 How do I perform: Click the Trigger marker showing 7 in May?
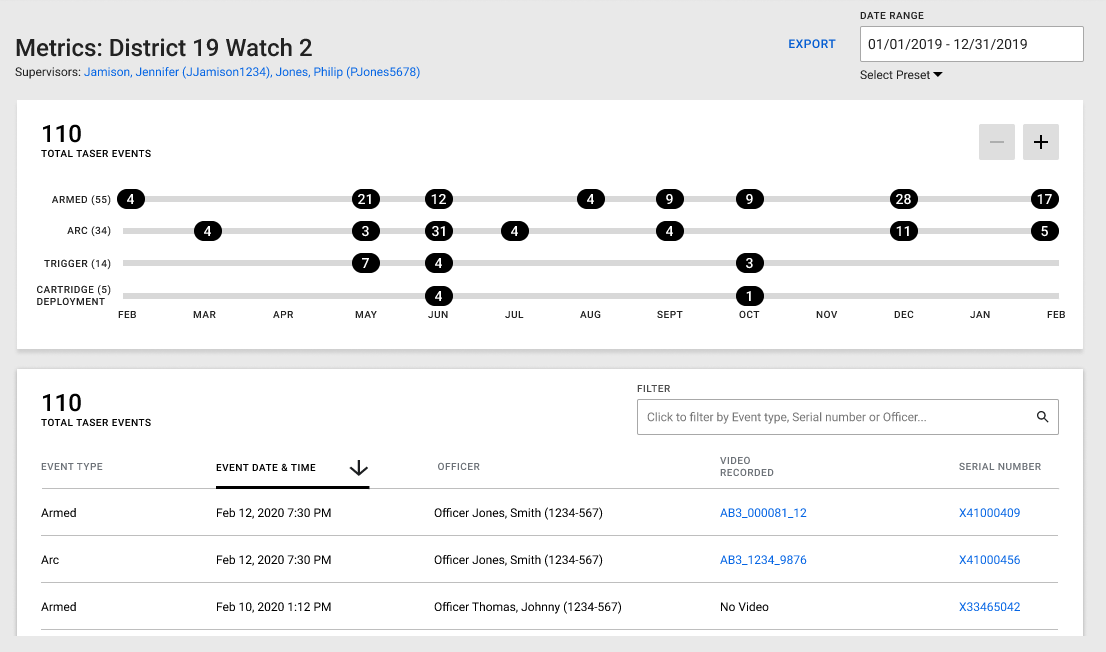(x=366, y=263)
